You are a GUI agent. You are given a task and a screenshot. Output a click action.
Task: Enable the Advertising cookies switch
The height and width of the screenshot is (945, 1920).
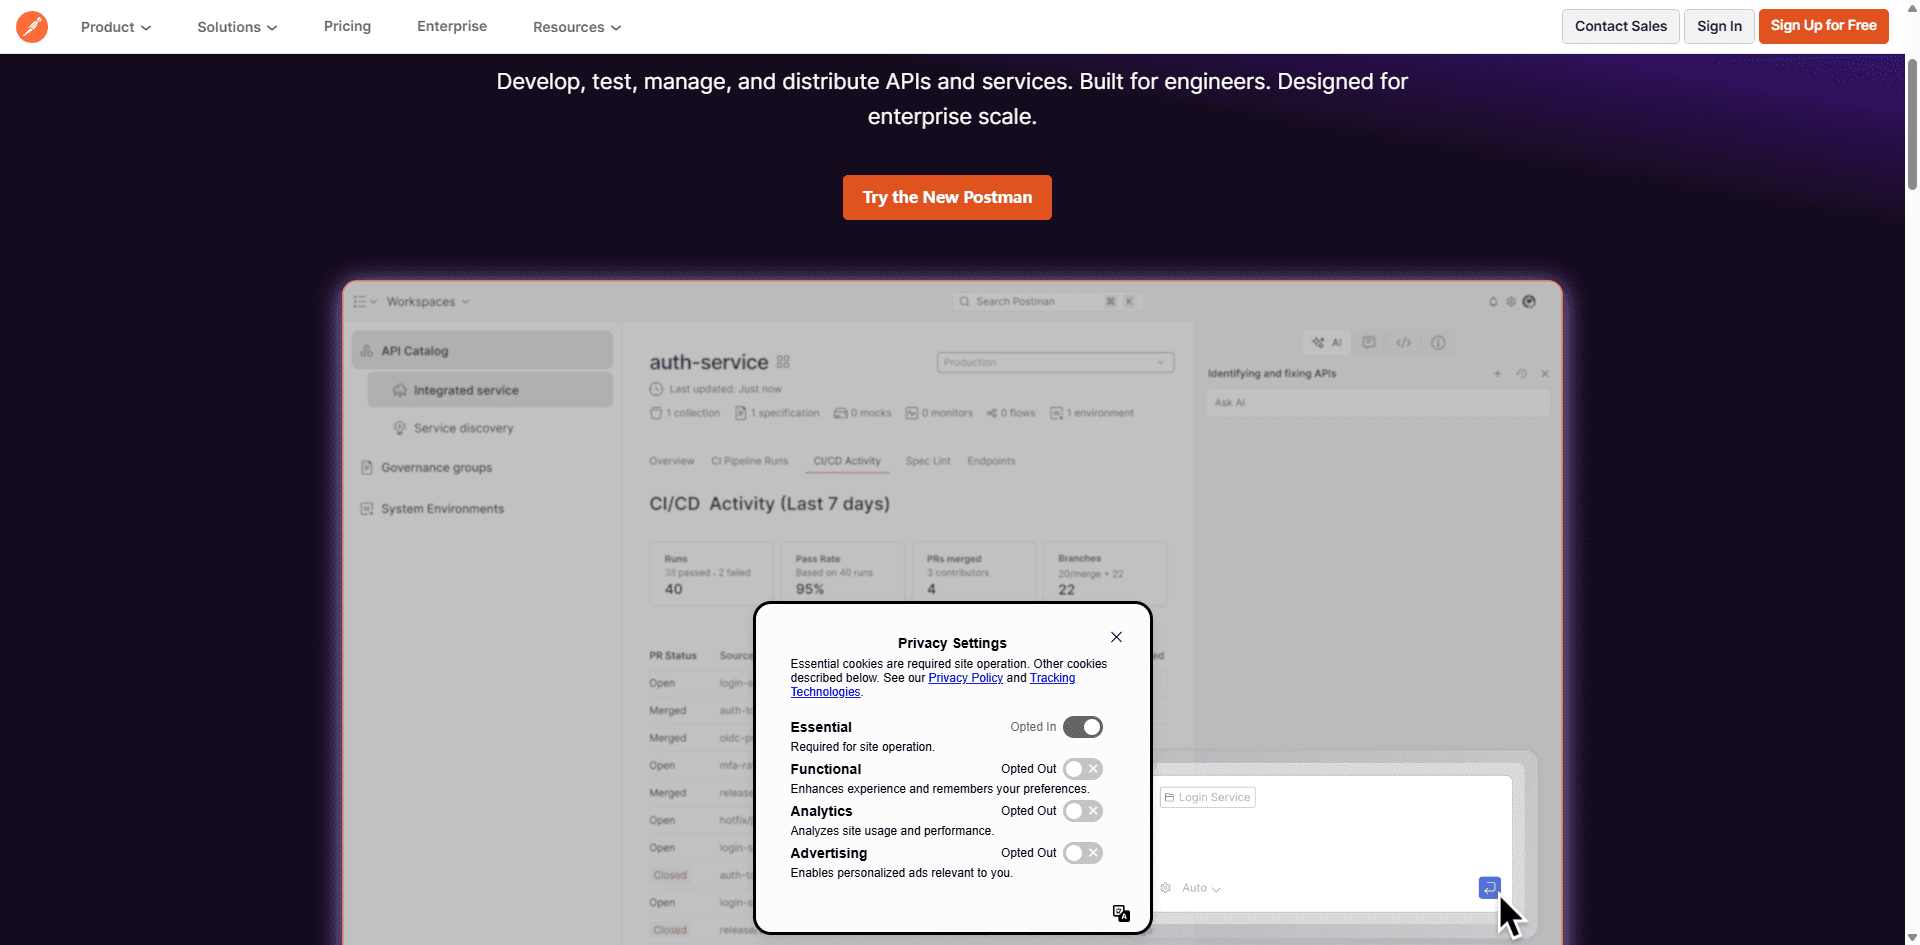click(1082, 853)
